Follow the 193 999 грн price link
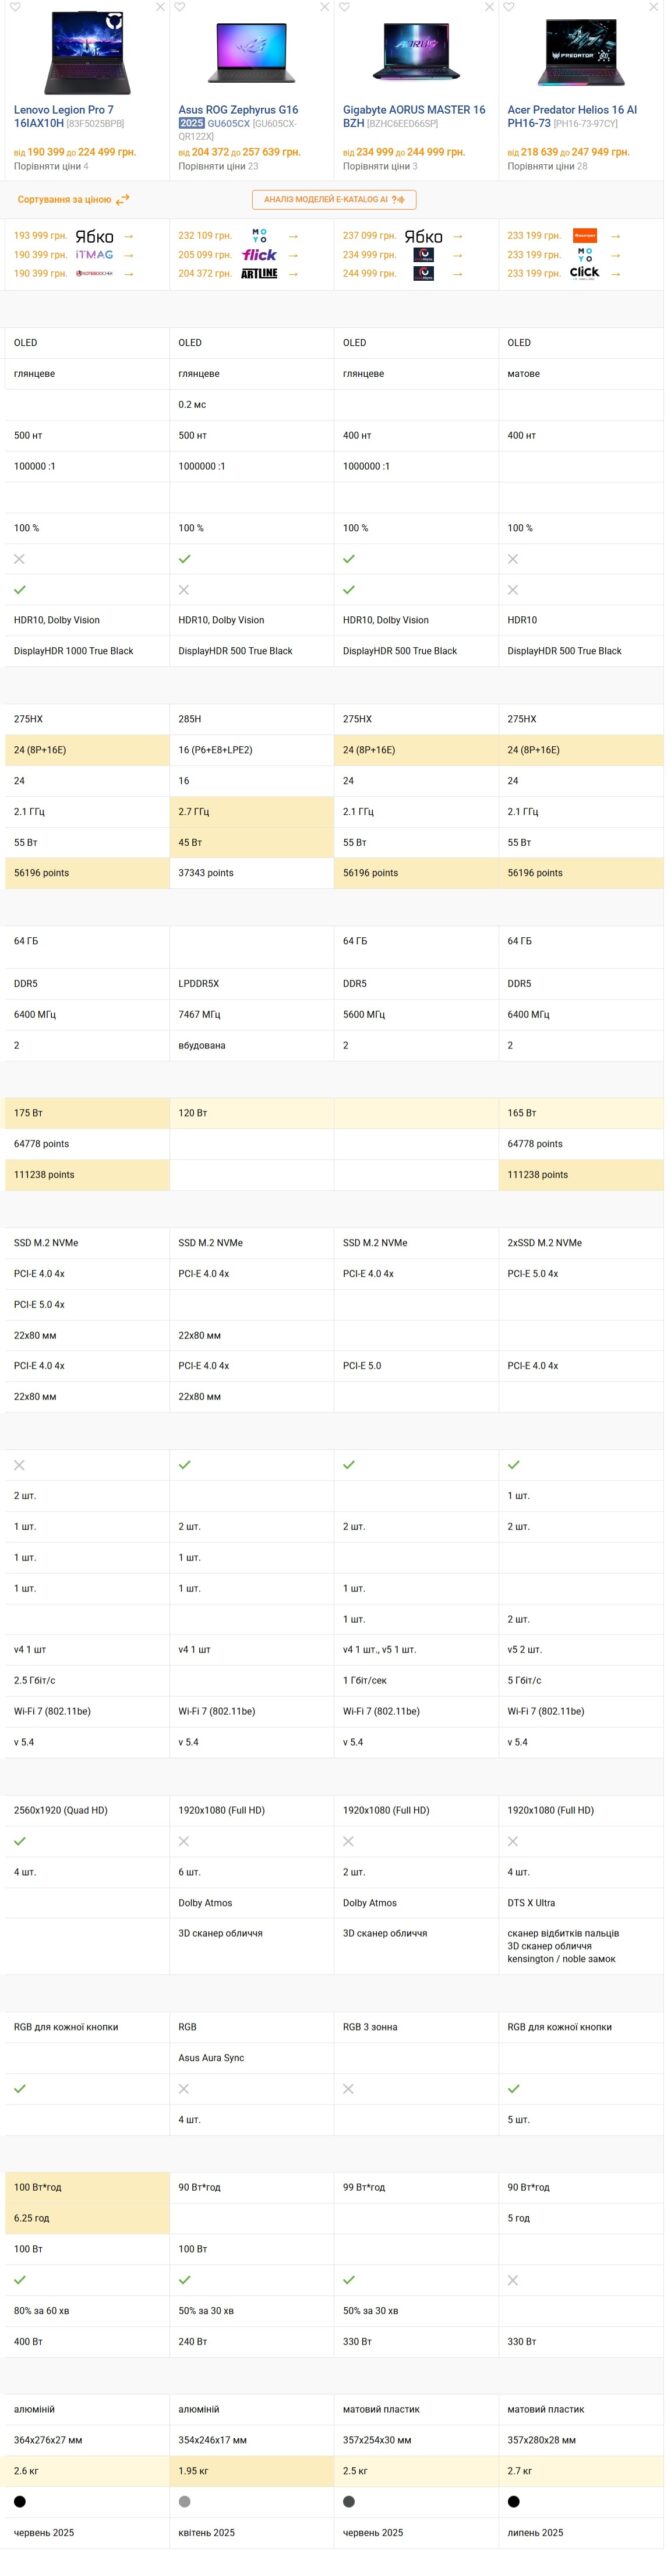The image size is (671, 2560). [x=40, y=237]
